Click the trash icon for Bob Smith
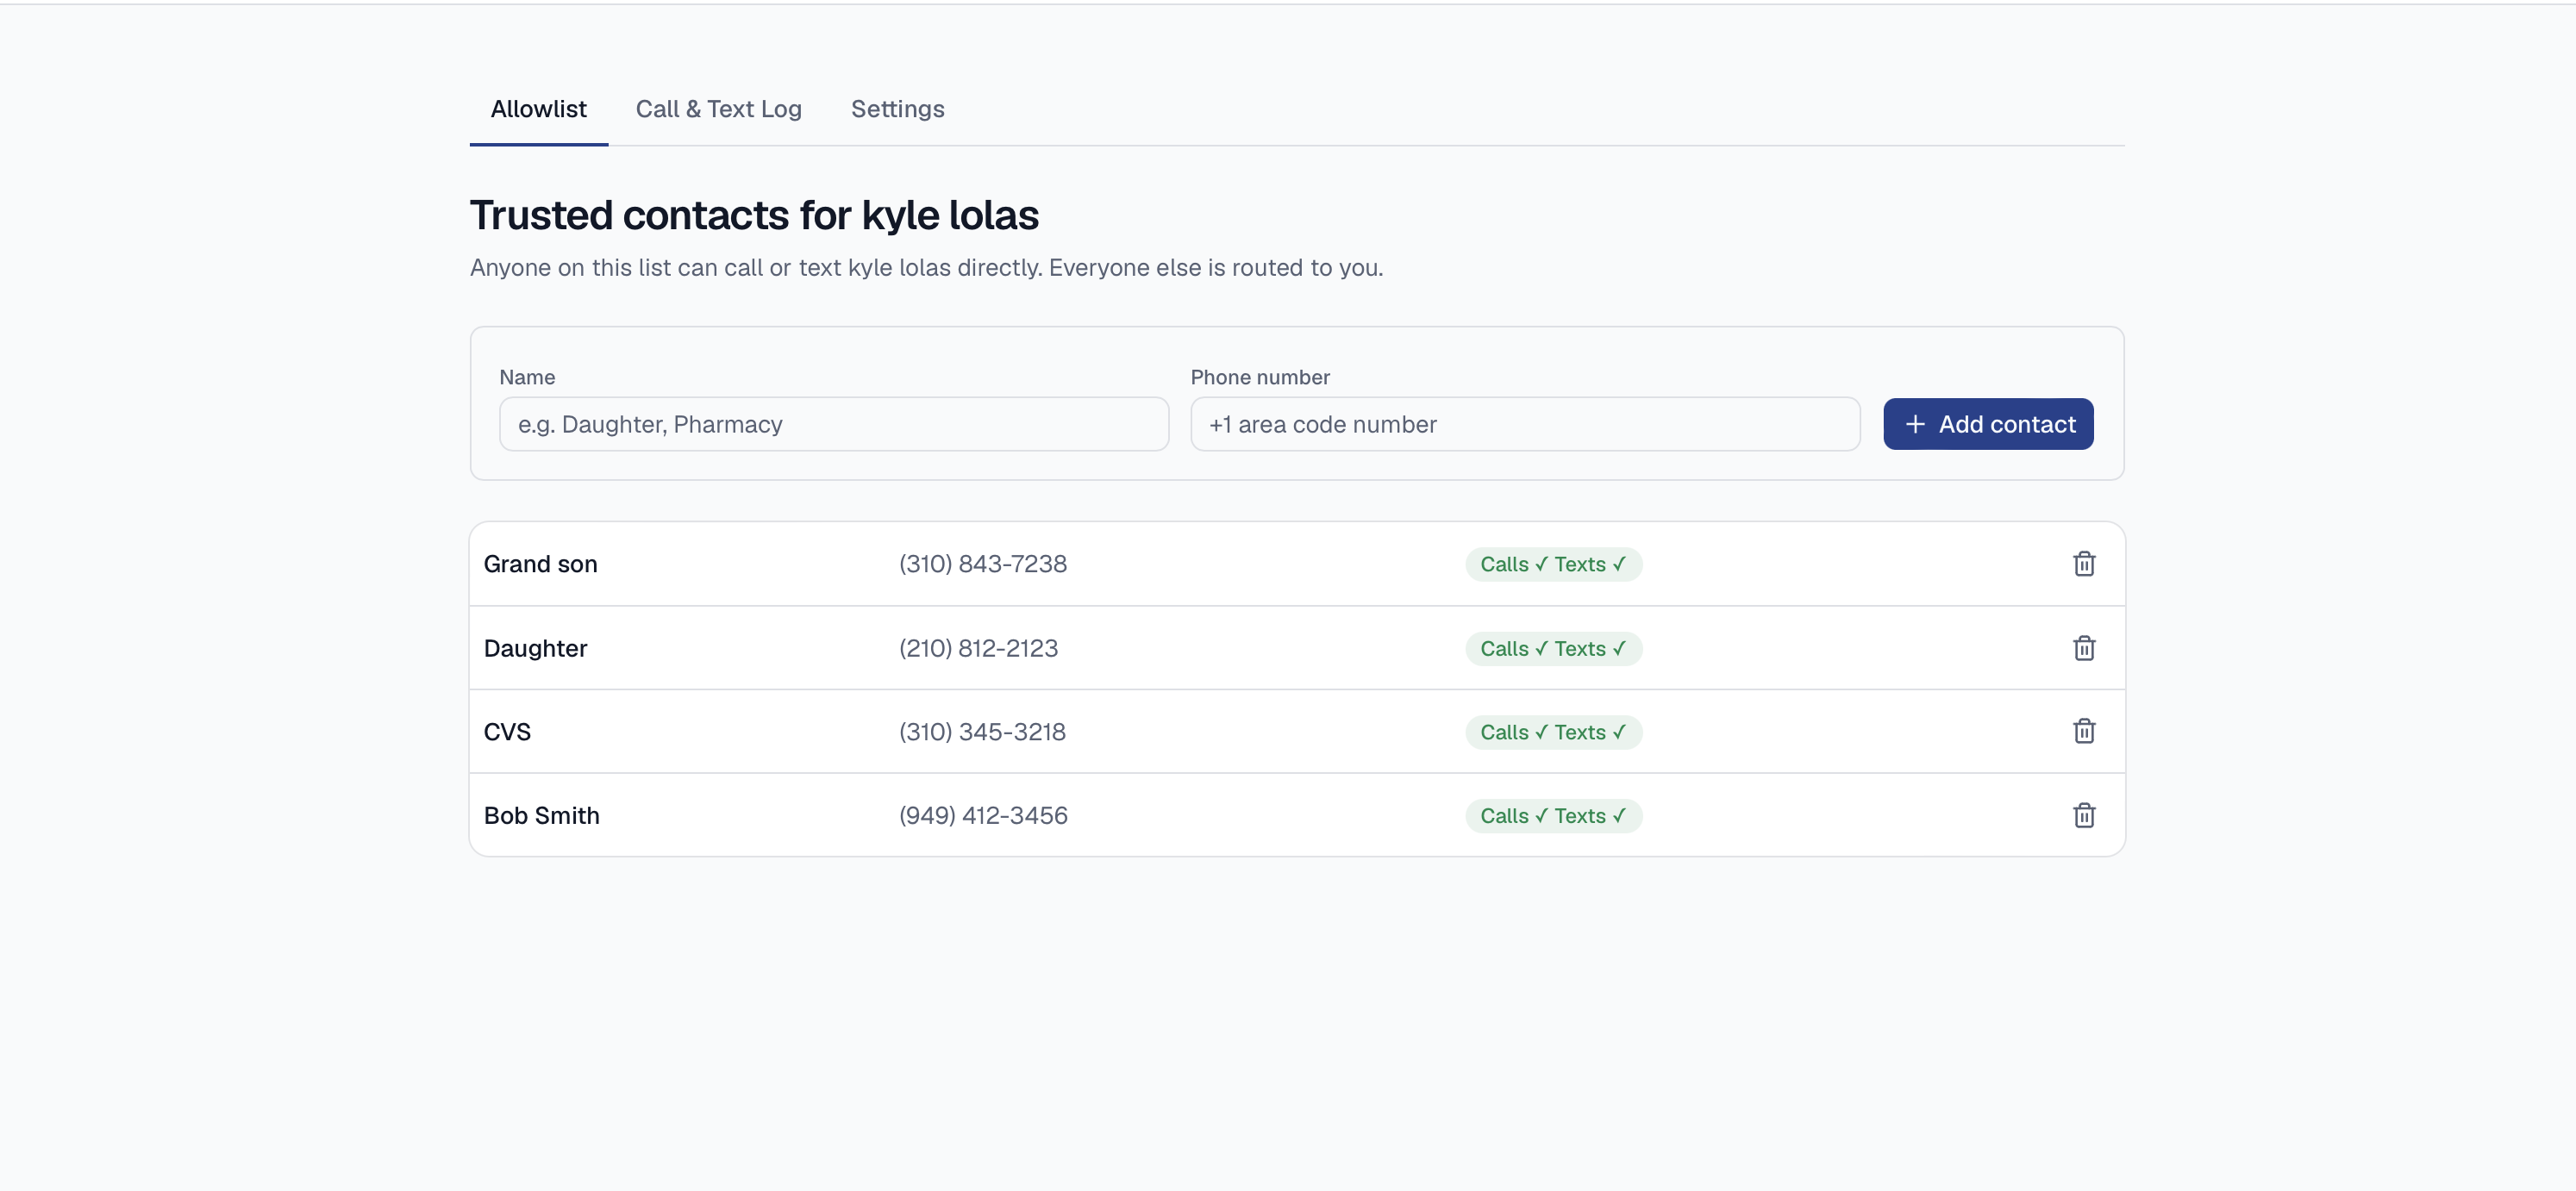 (x=2083, y=815)
